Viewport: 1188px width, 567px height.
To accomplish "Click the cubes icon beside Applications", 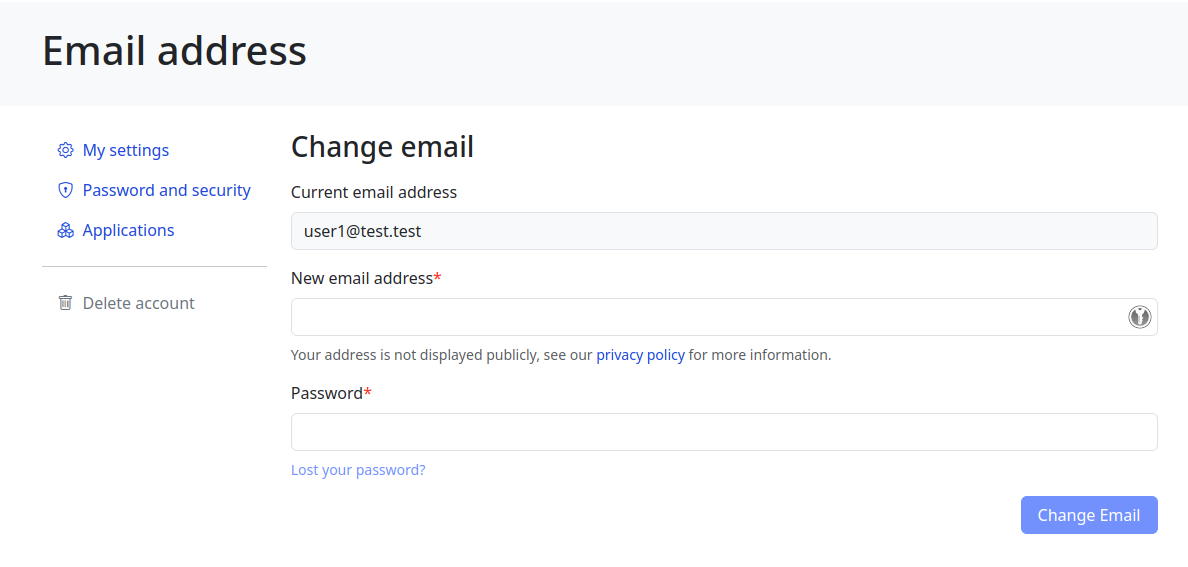I will (66, 230).
